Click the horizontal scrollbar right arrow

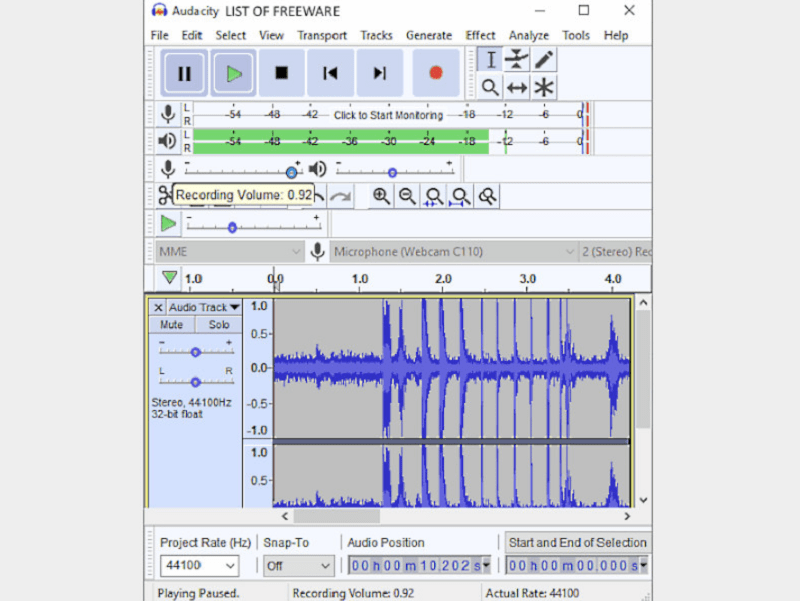(x=627, y=516)
